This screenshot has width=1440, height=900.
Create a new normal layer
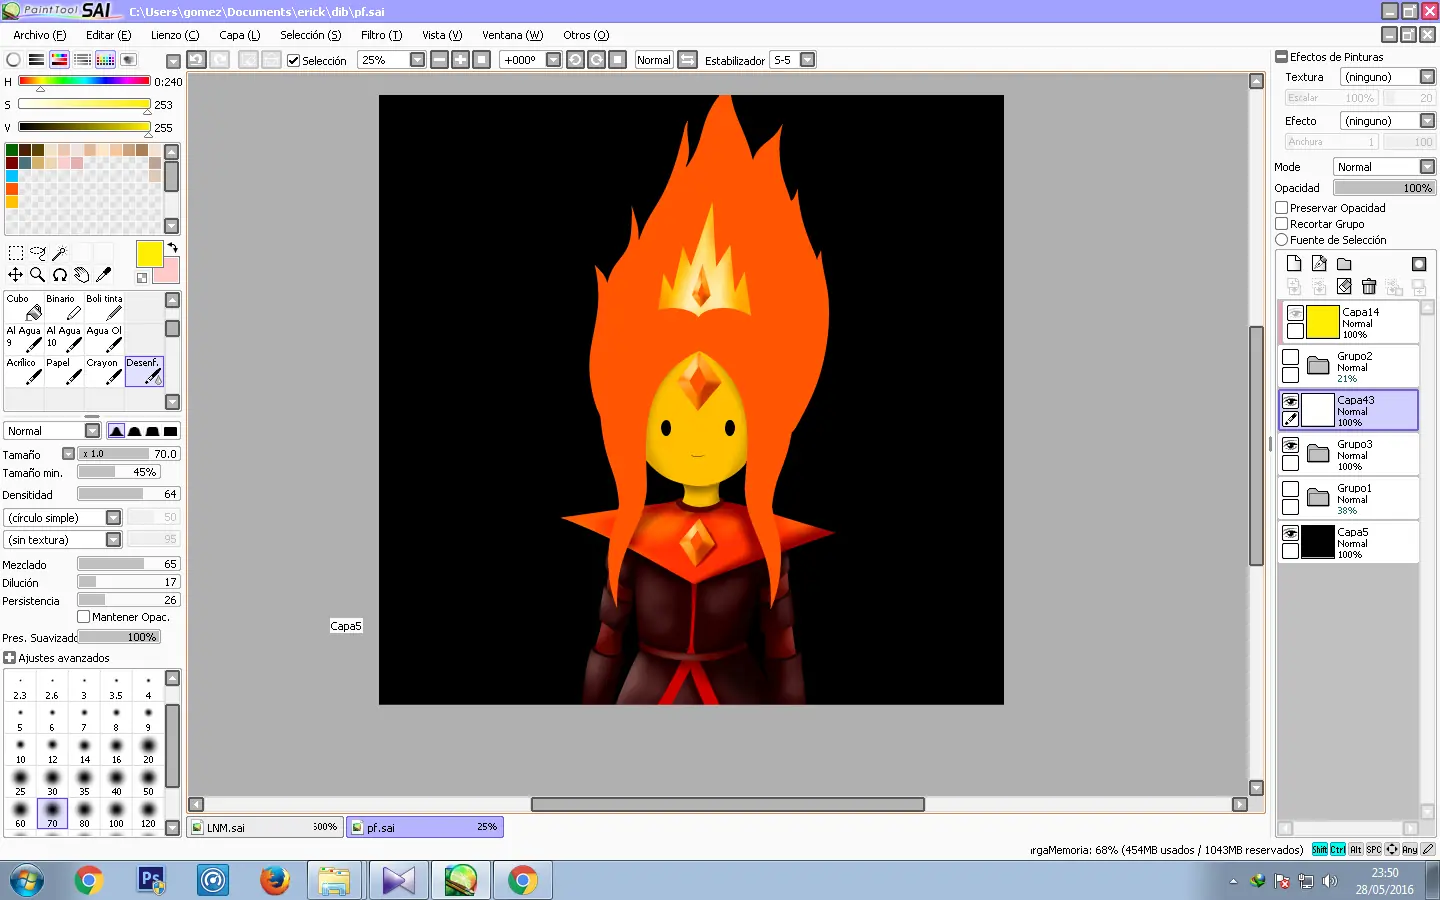point(1294,264)
